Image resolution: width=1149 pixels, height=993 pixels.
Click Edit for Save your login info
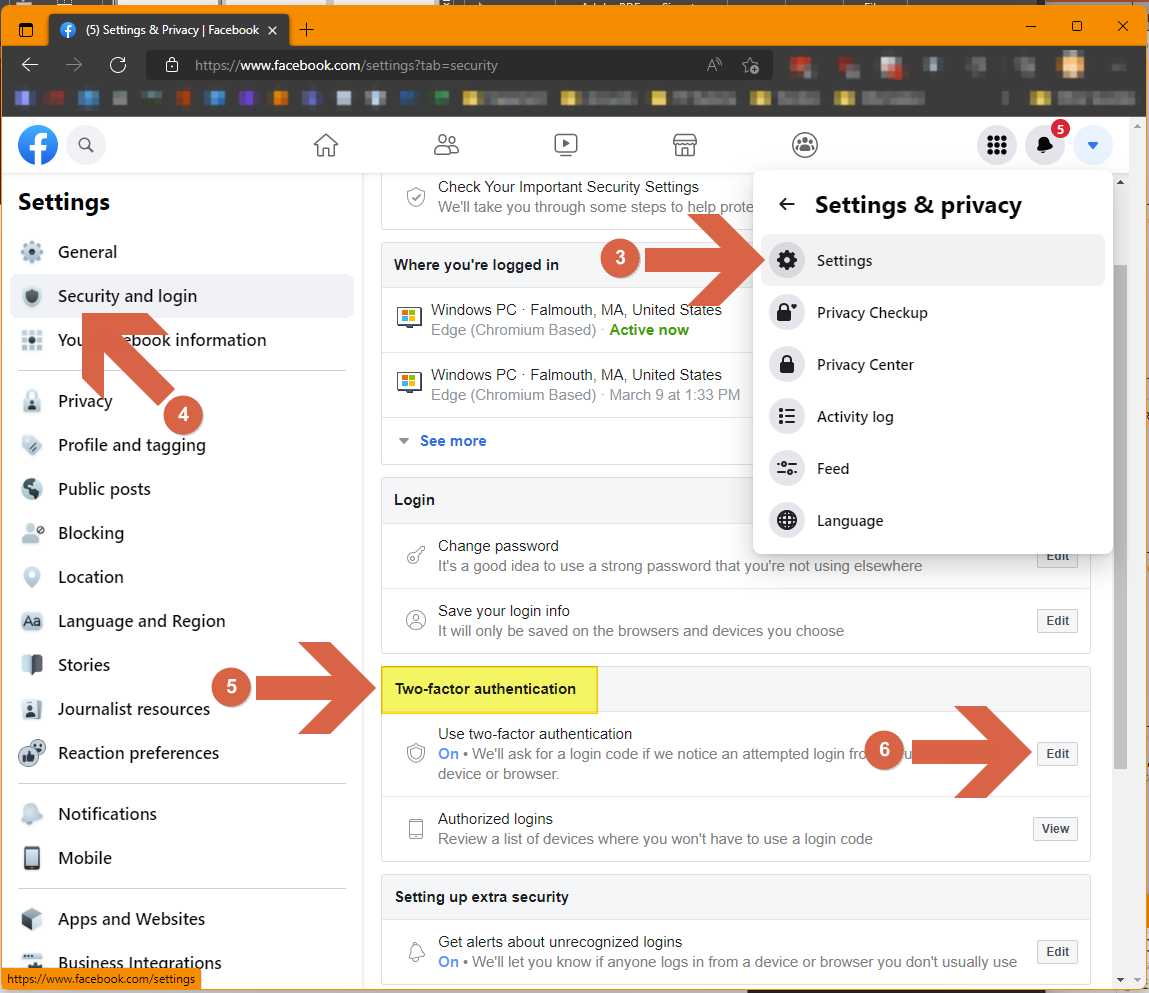point(1057,621)
